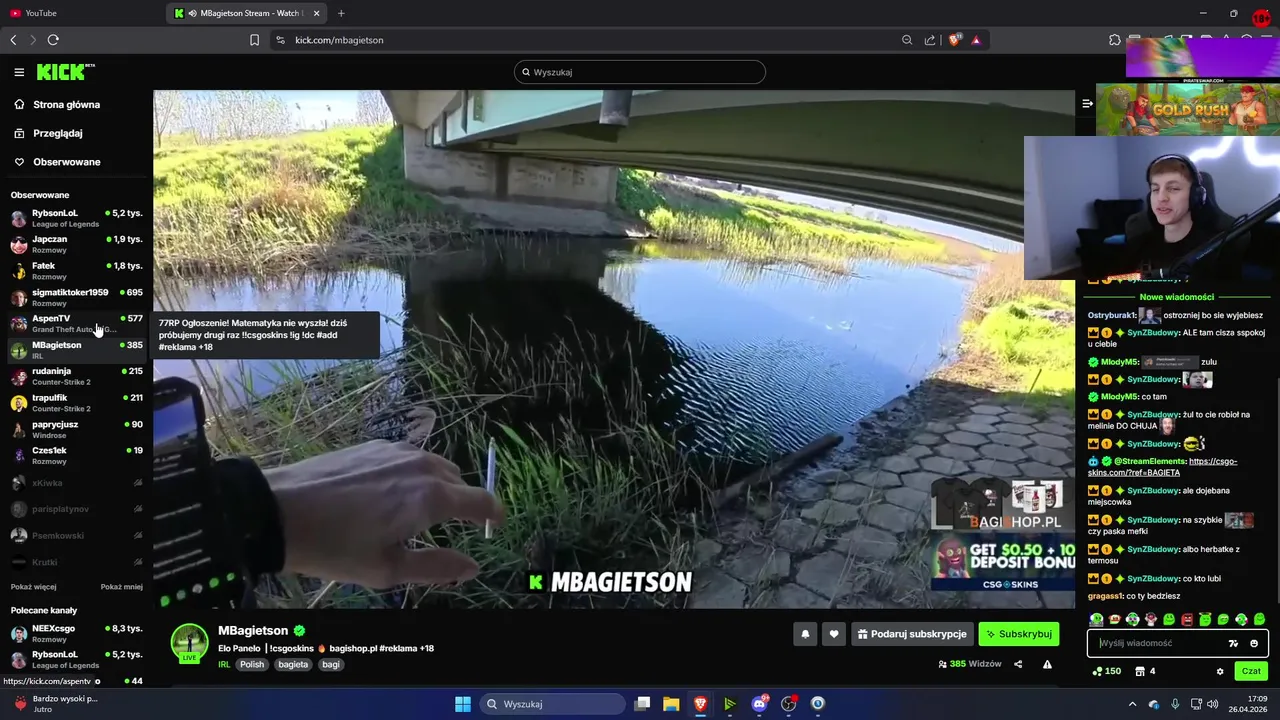Open the chat shop icon showing 4

coord(1145,671)
